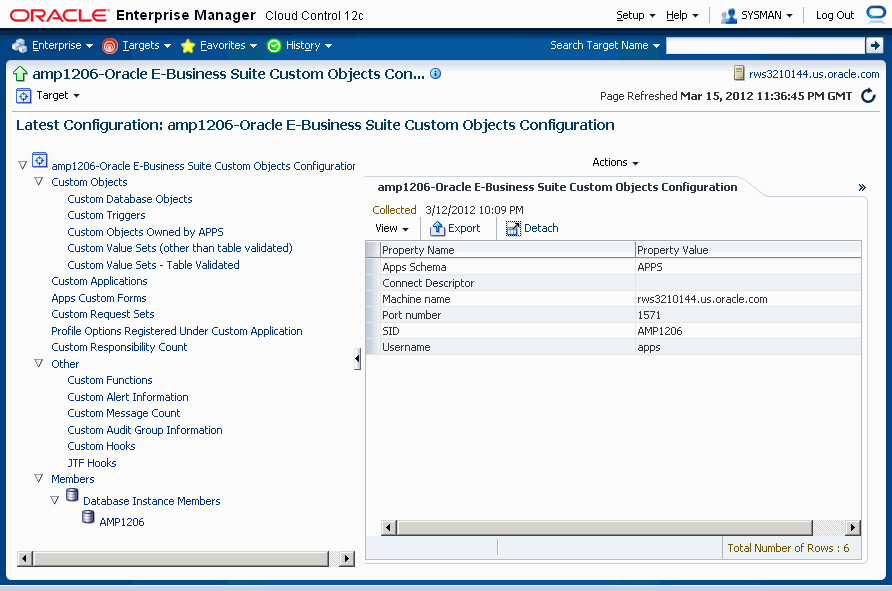Click the info icon beside page title
This screenshot has width=892, height=591.
point(435,73)
